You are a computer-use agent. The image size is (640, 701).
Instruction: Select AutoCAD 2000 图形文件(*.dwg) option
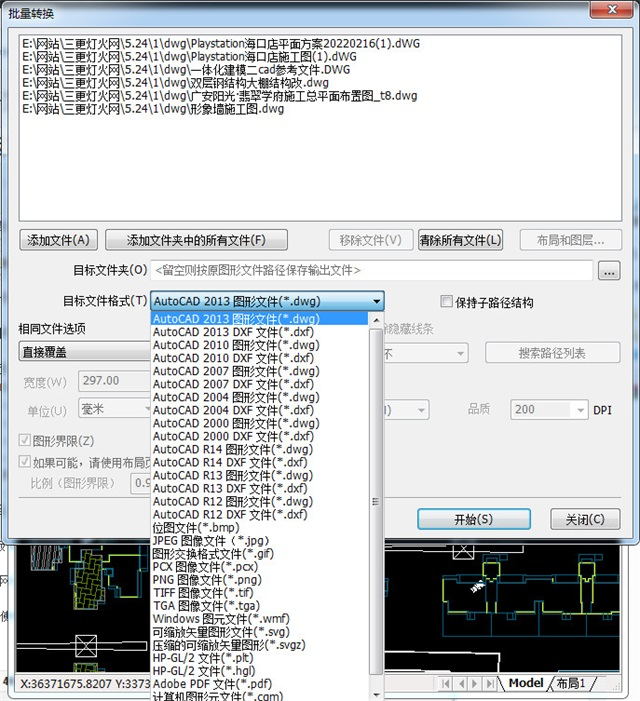[x=260, y=422]
